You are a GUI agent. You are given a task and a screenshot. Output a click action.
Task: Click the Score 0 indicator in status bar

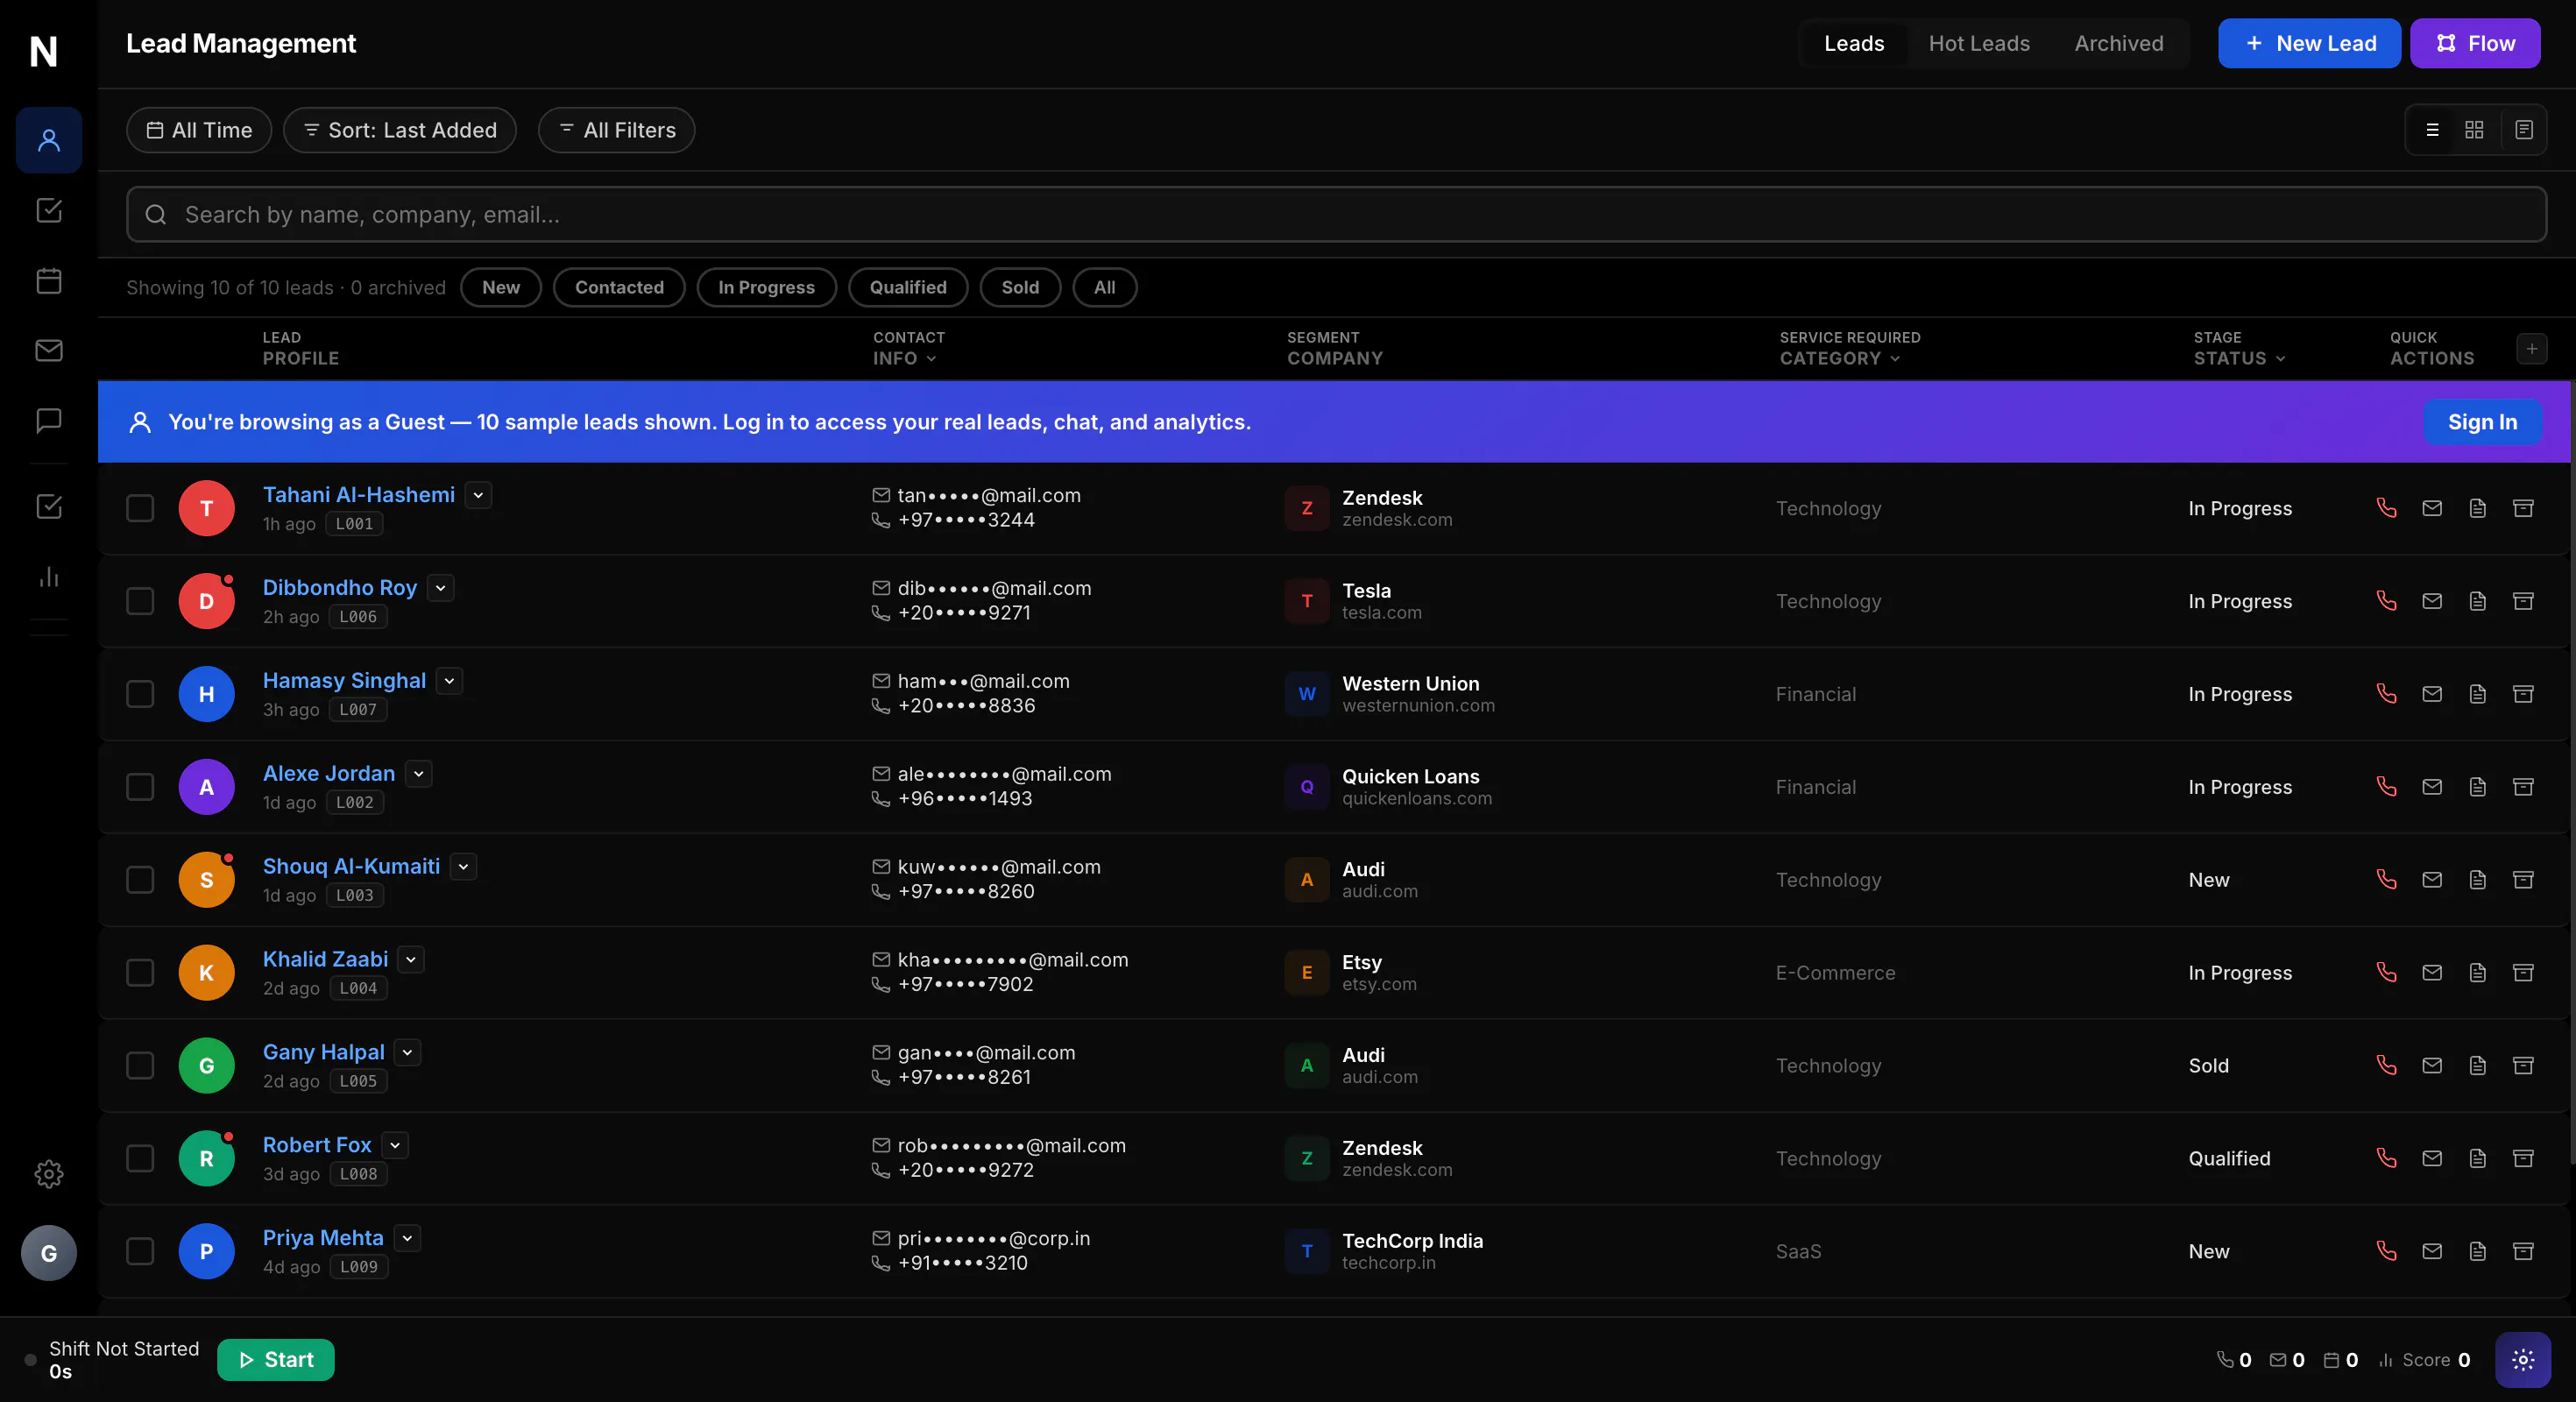pyautogui.click(x=2425, y=1360)
